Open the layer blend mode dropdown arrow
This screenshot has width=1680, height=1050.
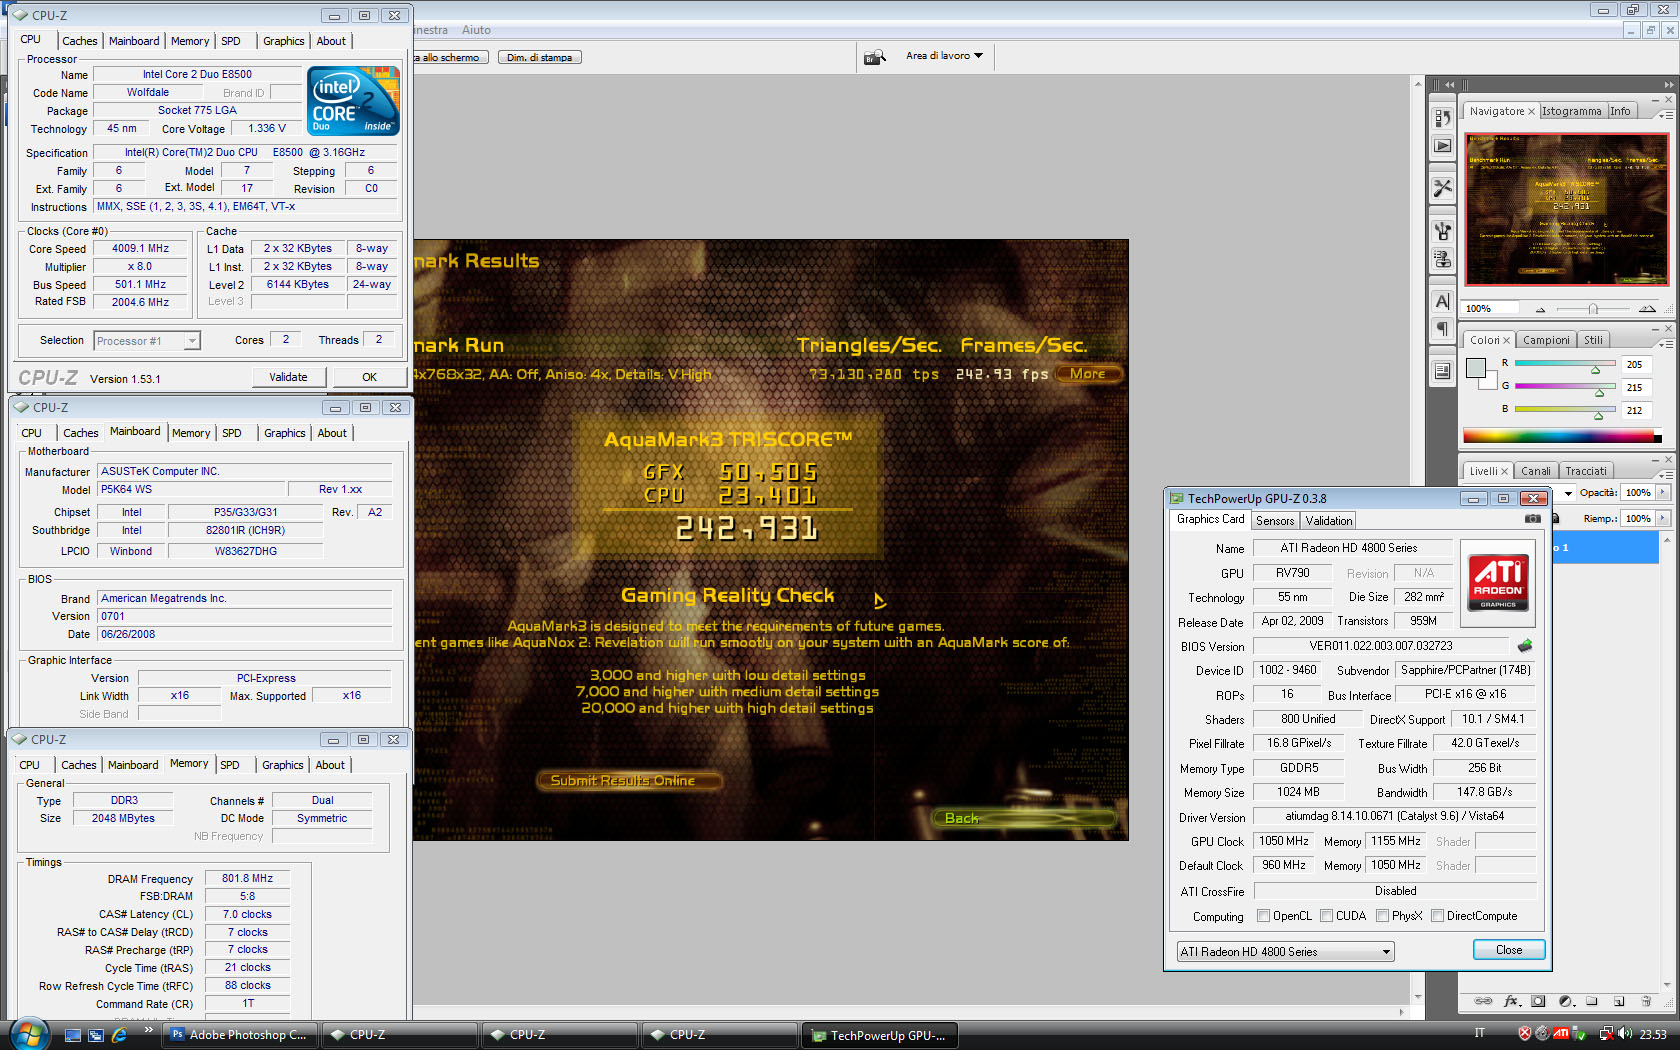pyautogui.click(x=1568, y=493)
